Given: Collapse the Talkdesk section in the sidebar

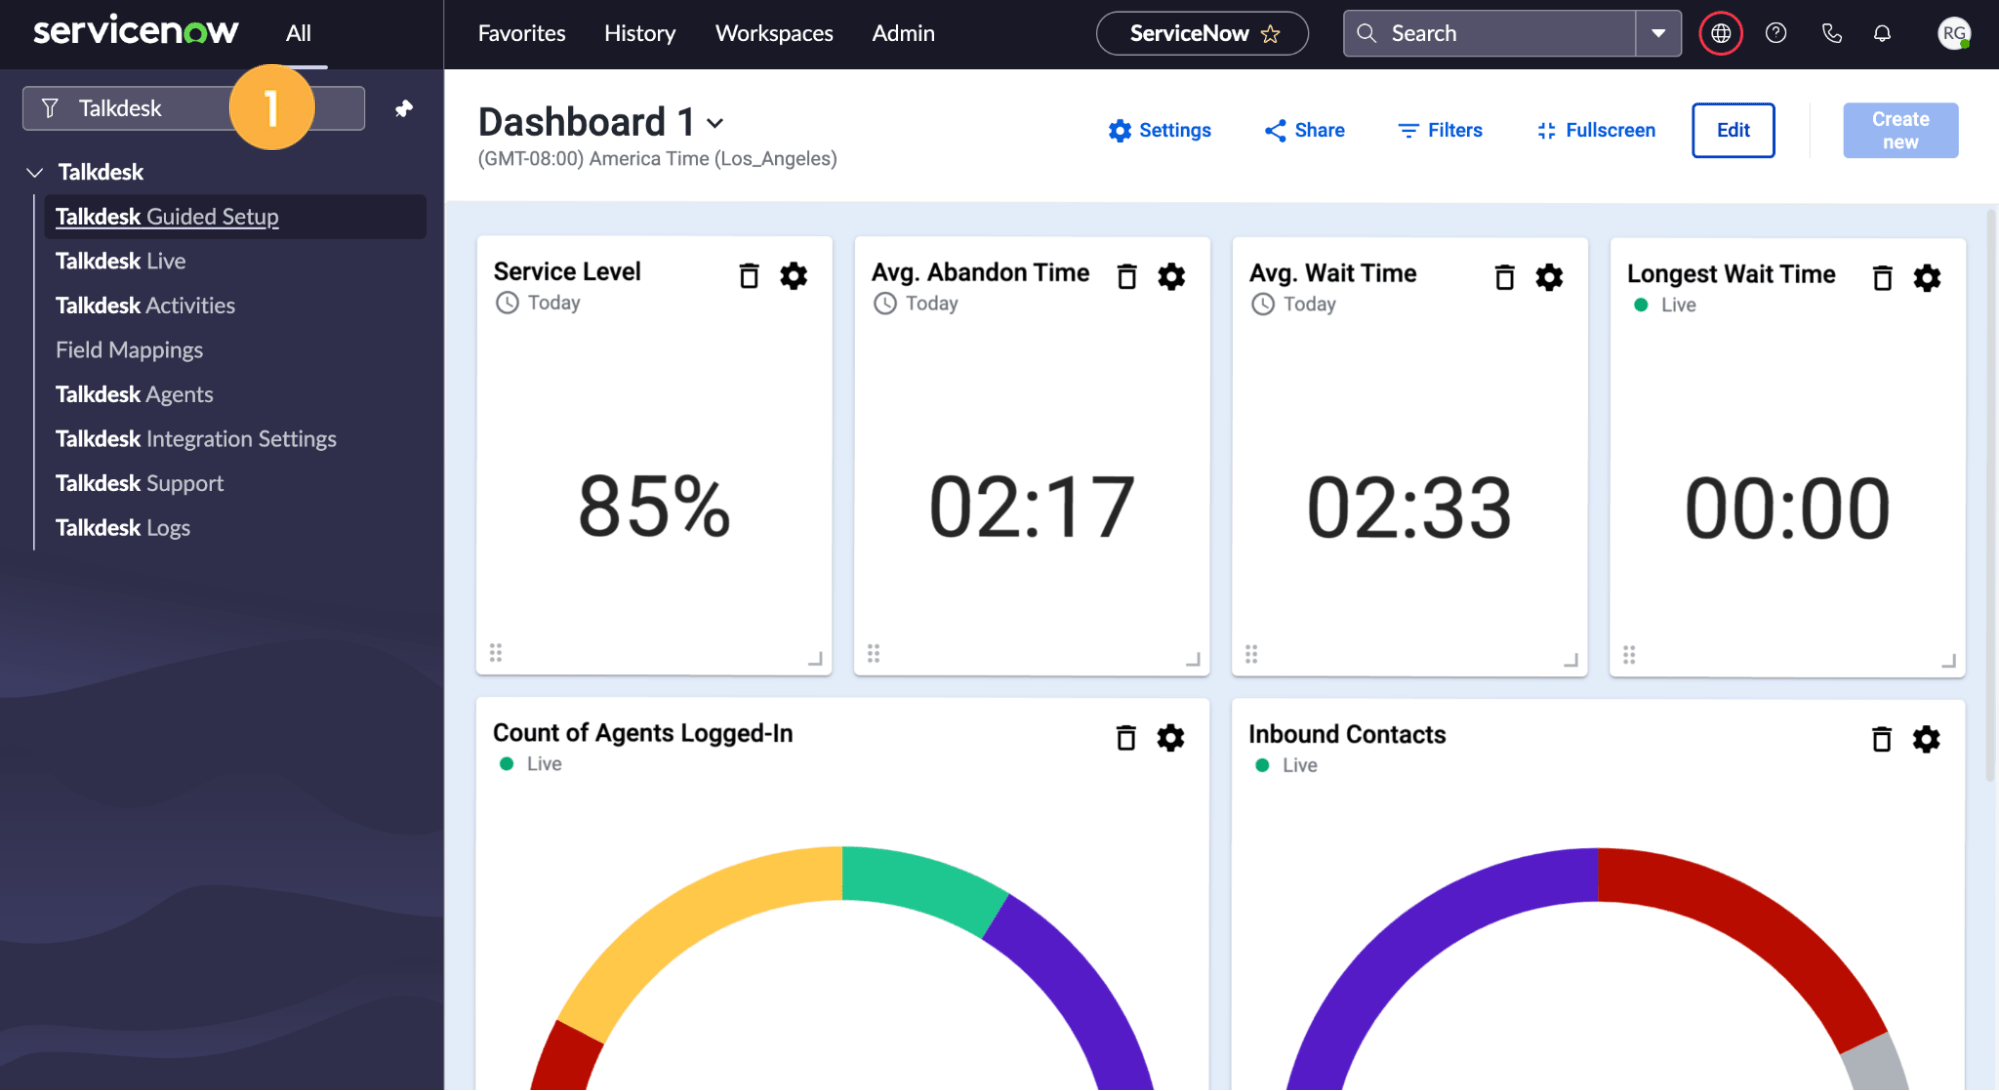Looking at the screenshot, I should (35, 171).
